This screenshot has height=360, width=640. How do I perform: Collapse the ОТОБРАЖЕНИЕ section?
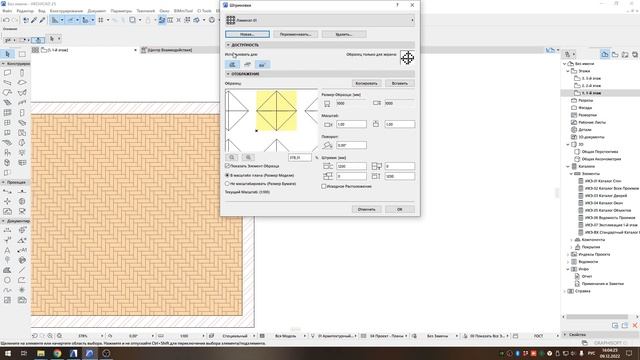(228, 74)
